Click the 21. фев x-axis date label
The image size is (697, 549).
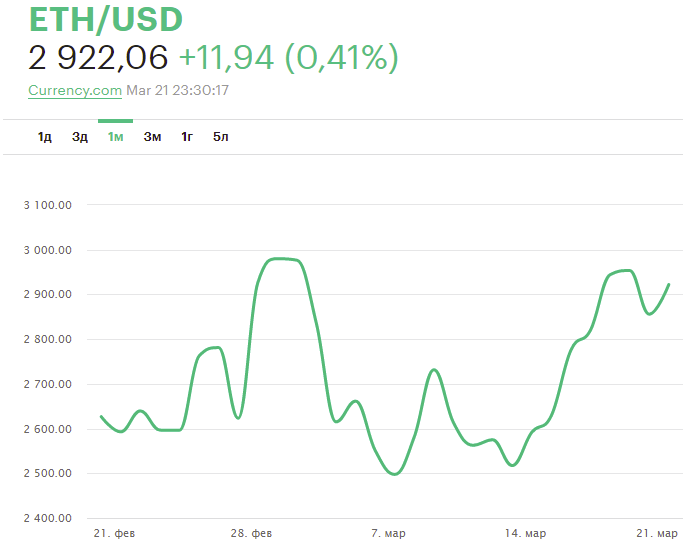113,534
